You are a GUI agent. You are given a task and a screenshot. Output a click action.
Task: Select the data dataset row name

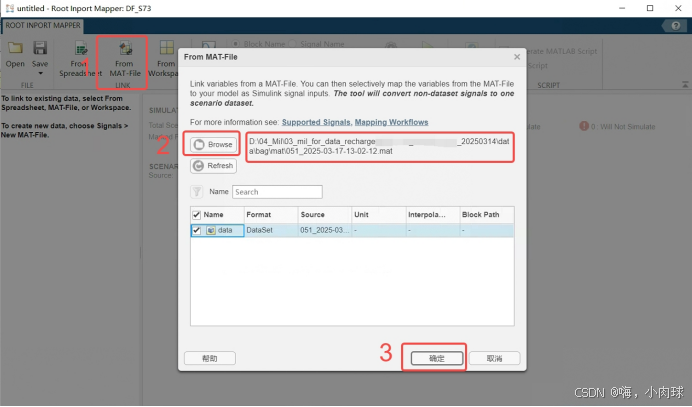point(225,230)
